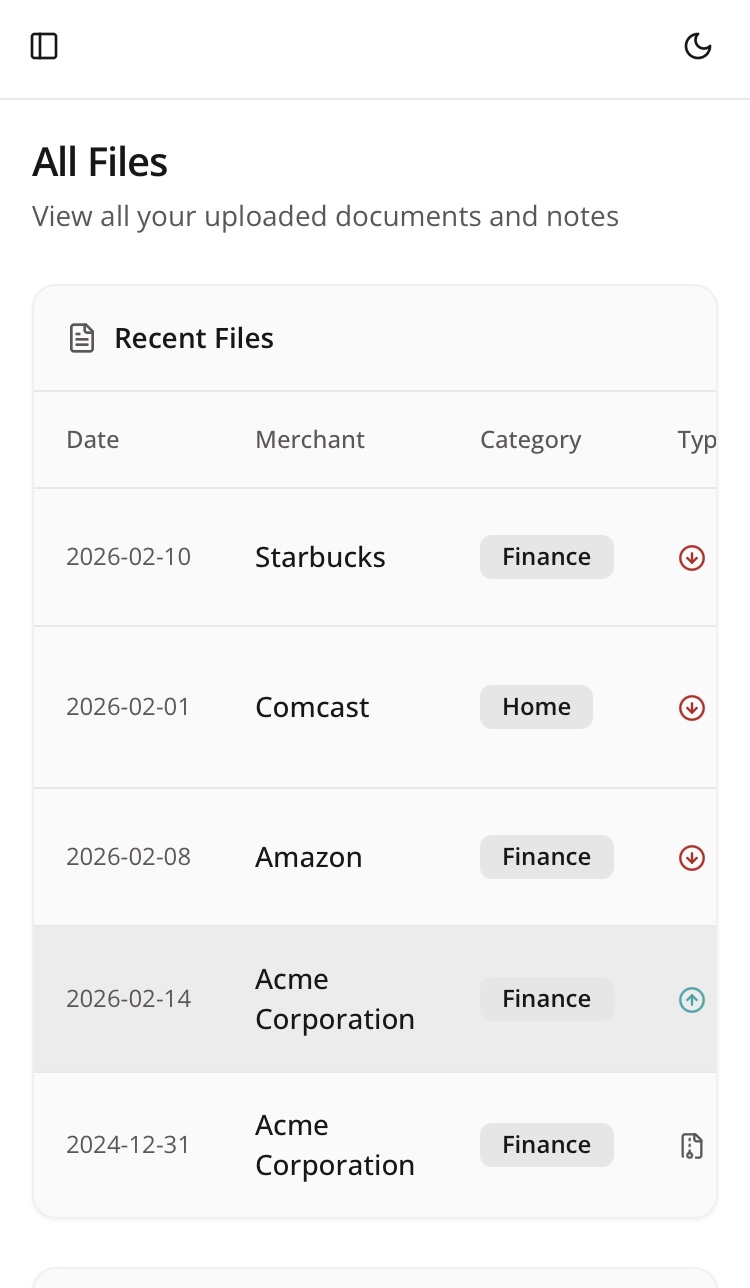Select the 2024-12-31 Acme Corporation row
The height and width of the screenshot is (1288, 750).
(334, 1145)
